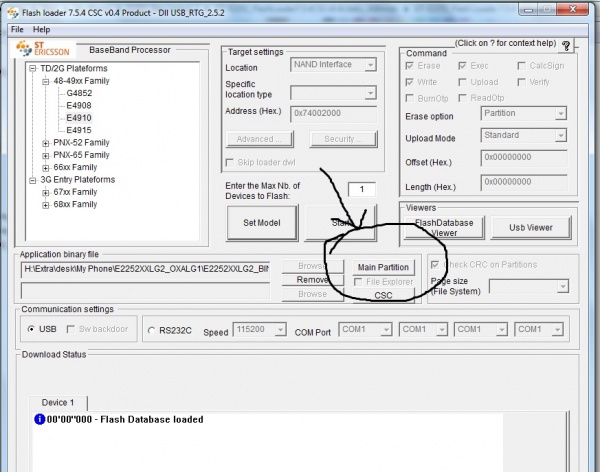Toggle Skip loader dwl checkbox
The height and width of the screenshot is (472, 600).
point(230,163)
